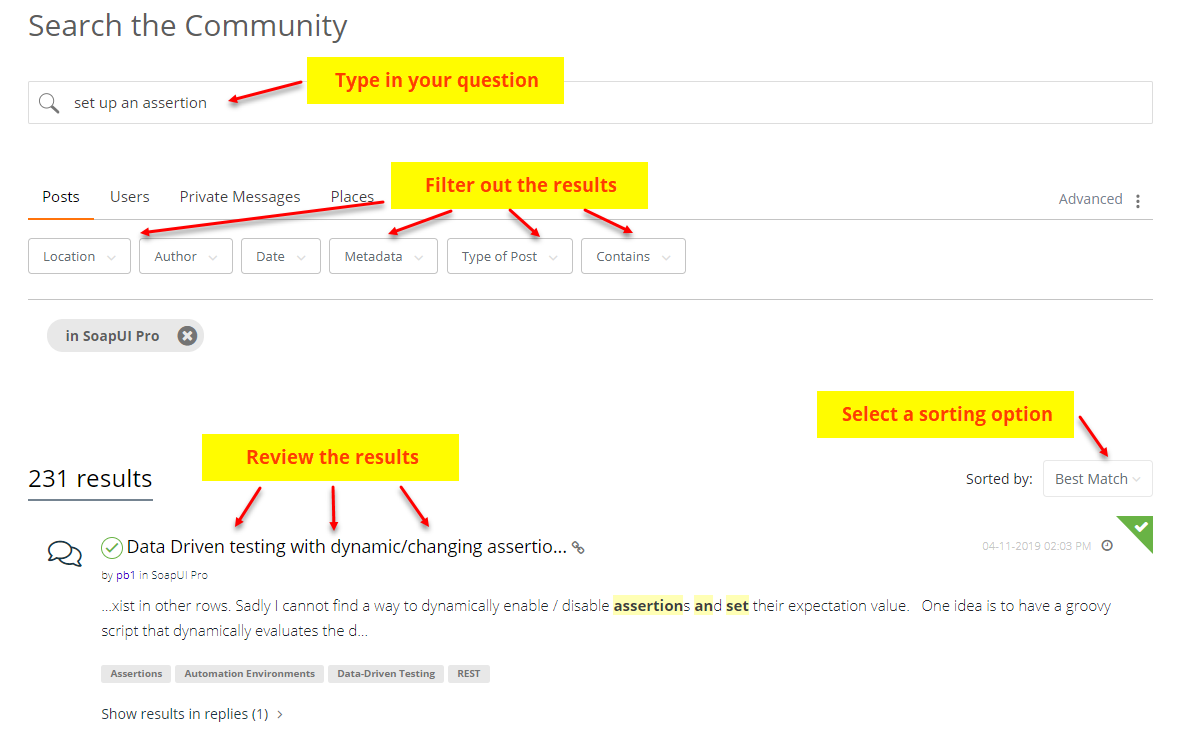Click the green checkmark circle before the result title

tap(112, 547)
